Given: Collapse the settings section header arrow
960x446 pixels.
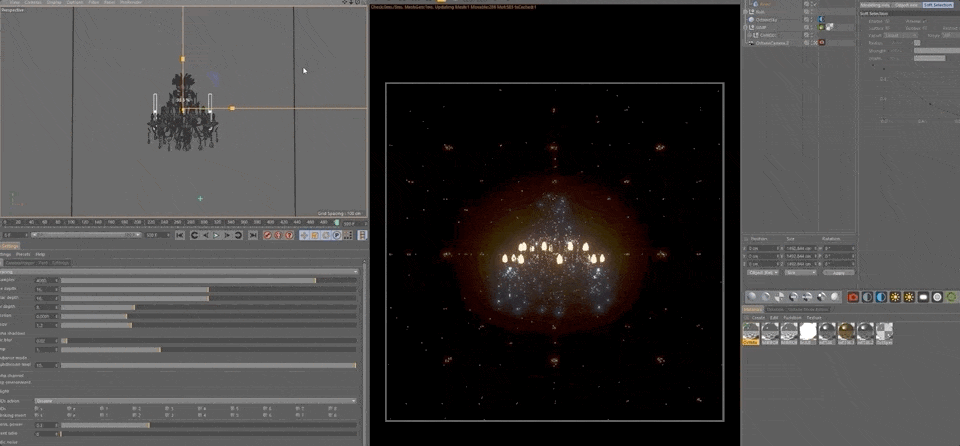Looking at the screenshot, I should click(x=356, y=271).
